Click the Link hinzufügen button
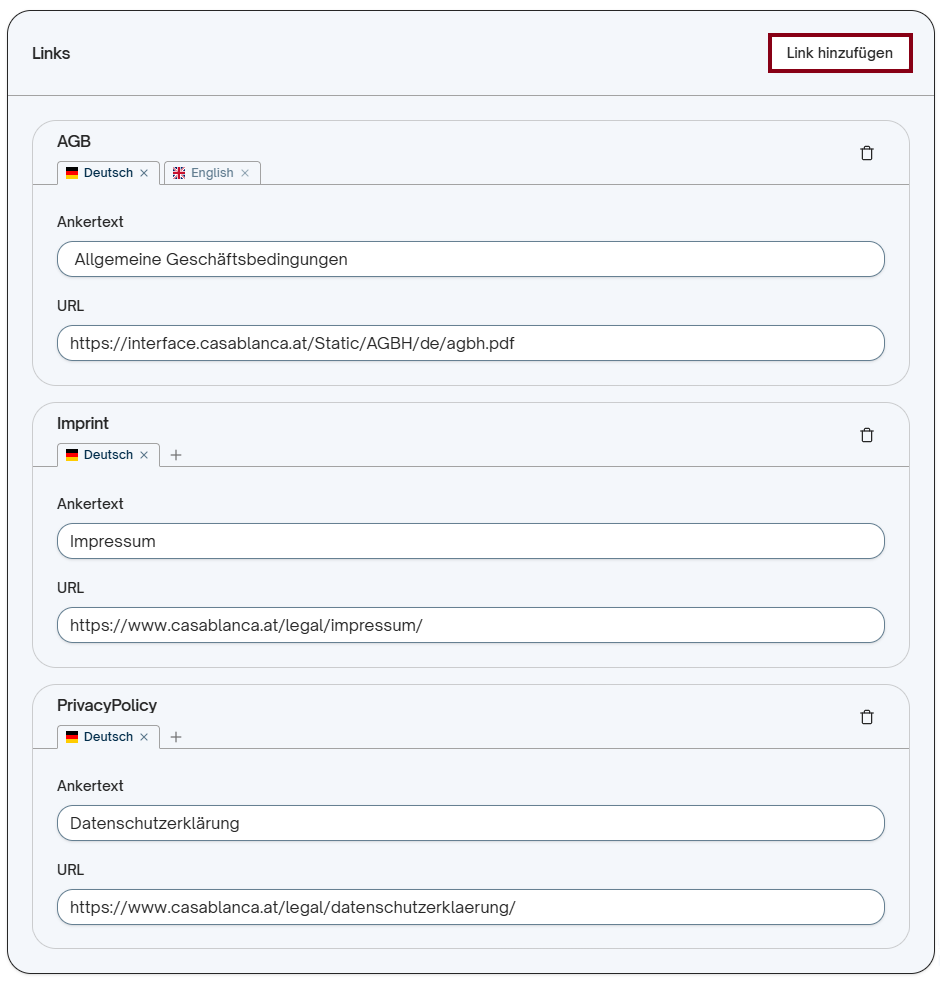The width and height of the screenshot is (940, 981). (840, 53)
